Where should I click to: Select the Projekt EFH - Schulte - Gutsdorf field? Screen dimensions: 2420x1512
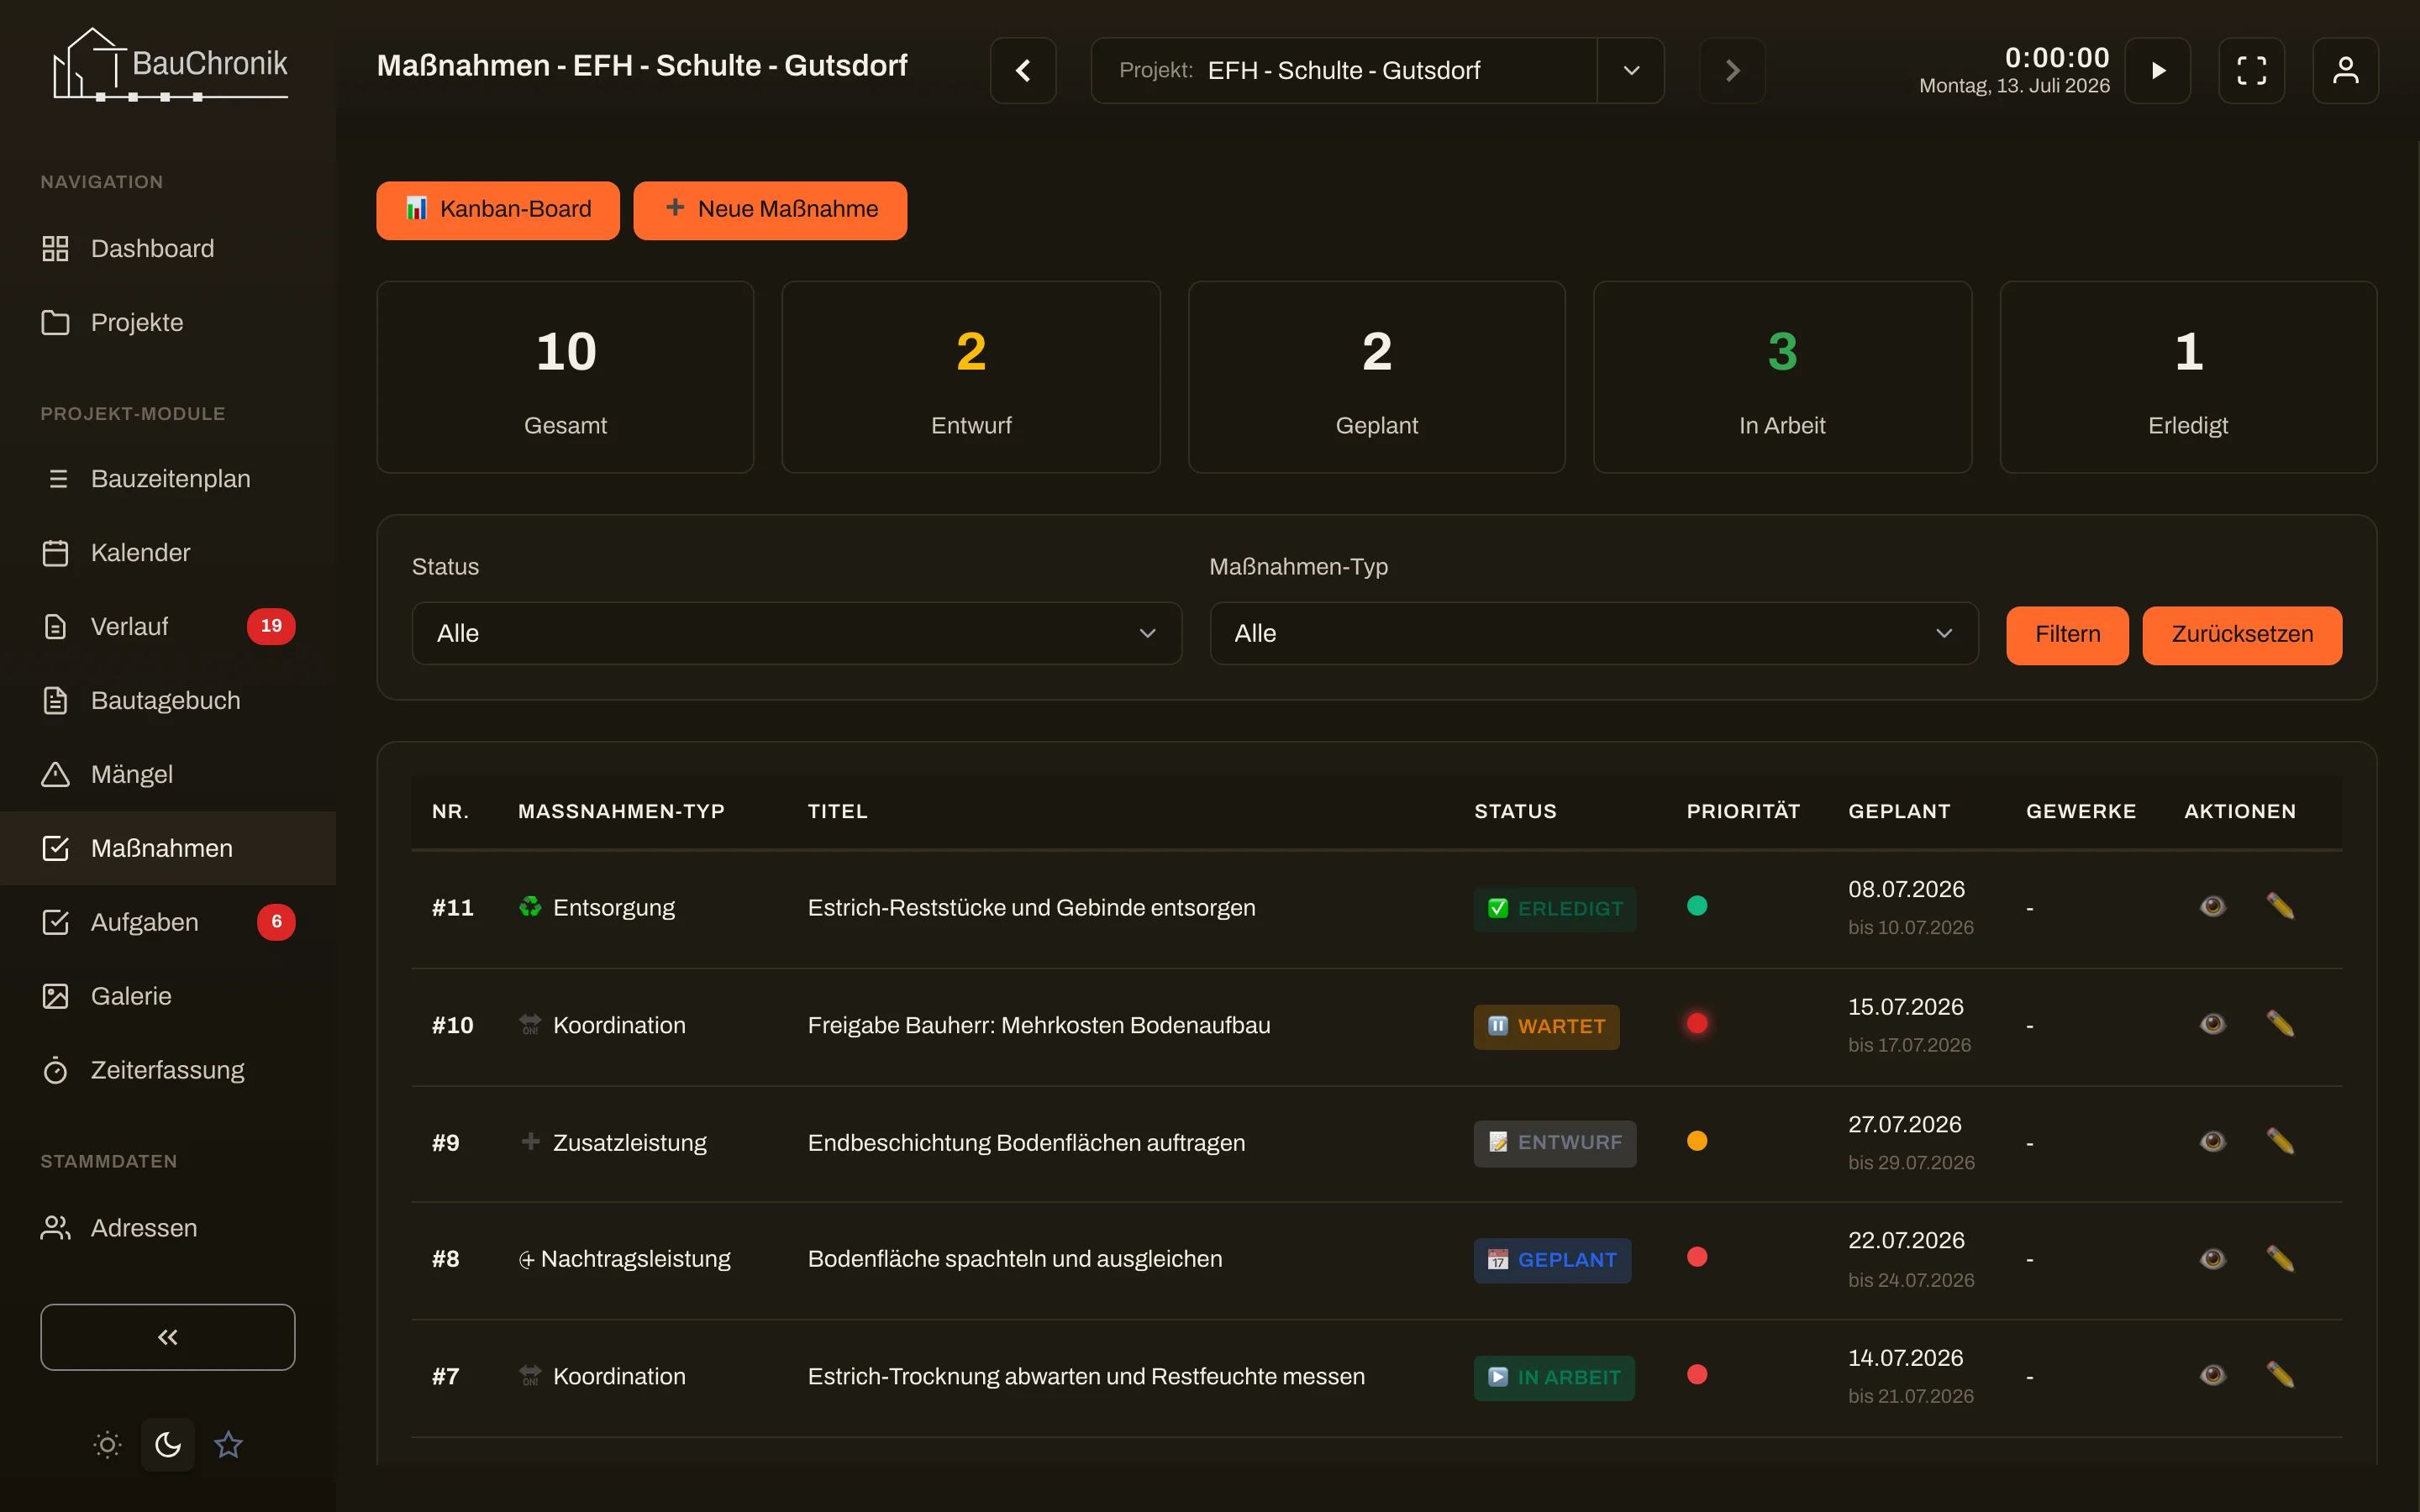pyautogui.click(x=1344, y=70)
